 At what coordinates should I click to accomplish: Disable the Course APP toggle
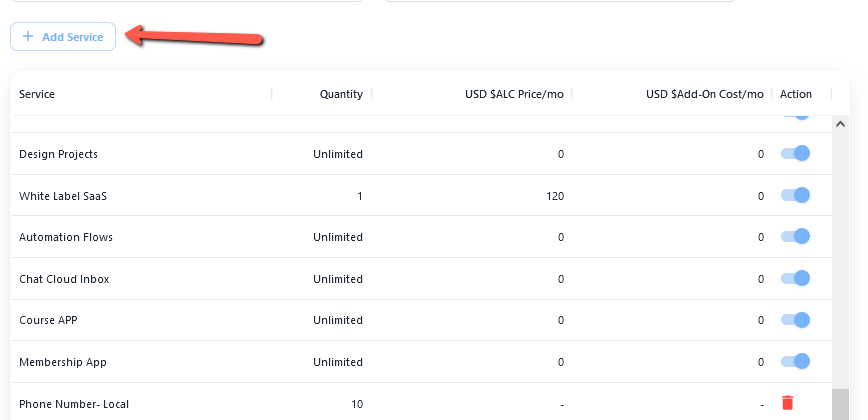point(796,320)
